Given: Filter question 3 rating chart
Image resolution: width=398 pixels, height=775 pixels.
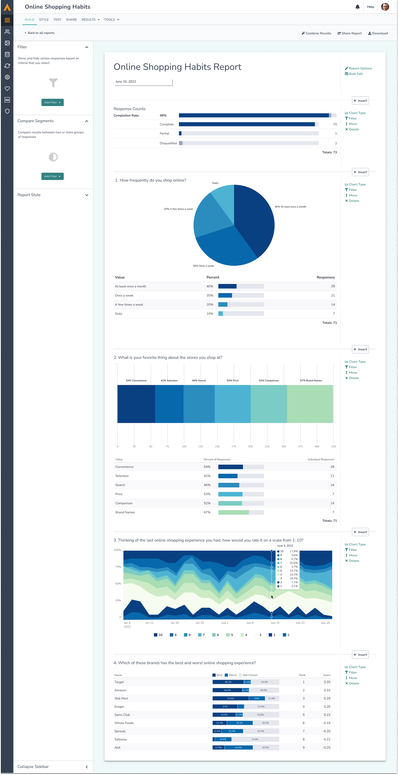Looking at the screenshot, I should click(x=351, y=550).
